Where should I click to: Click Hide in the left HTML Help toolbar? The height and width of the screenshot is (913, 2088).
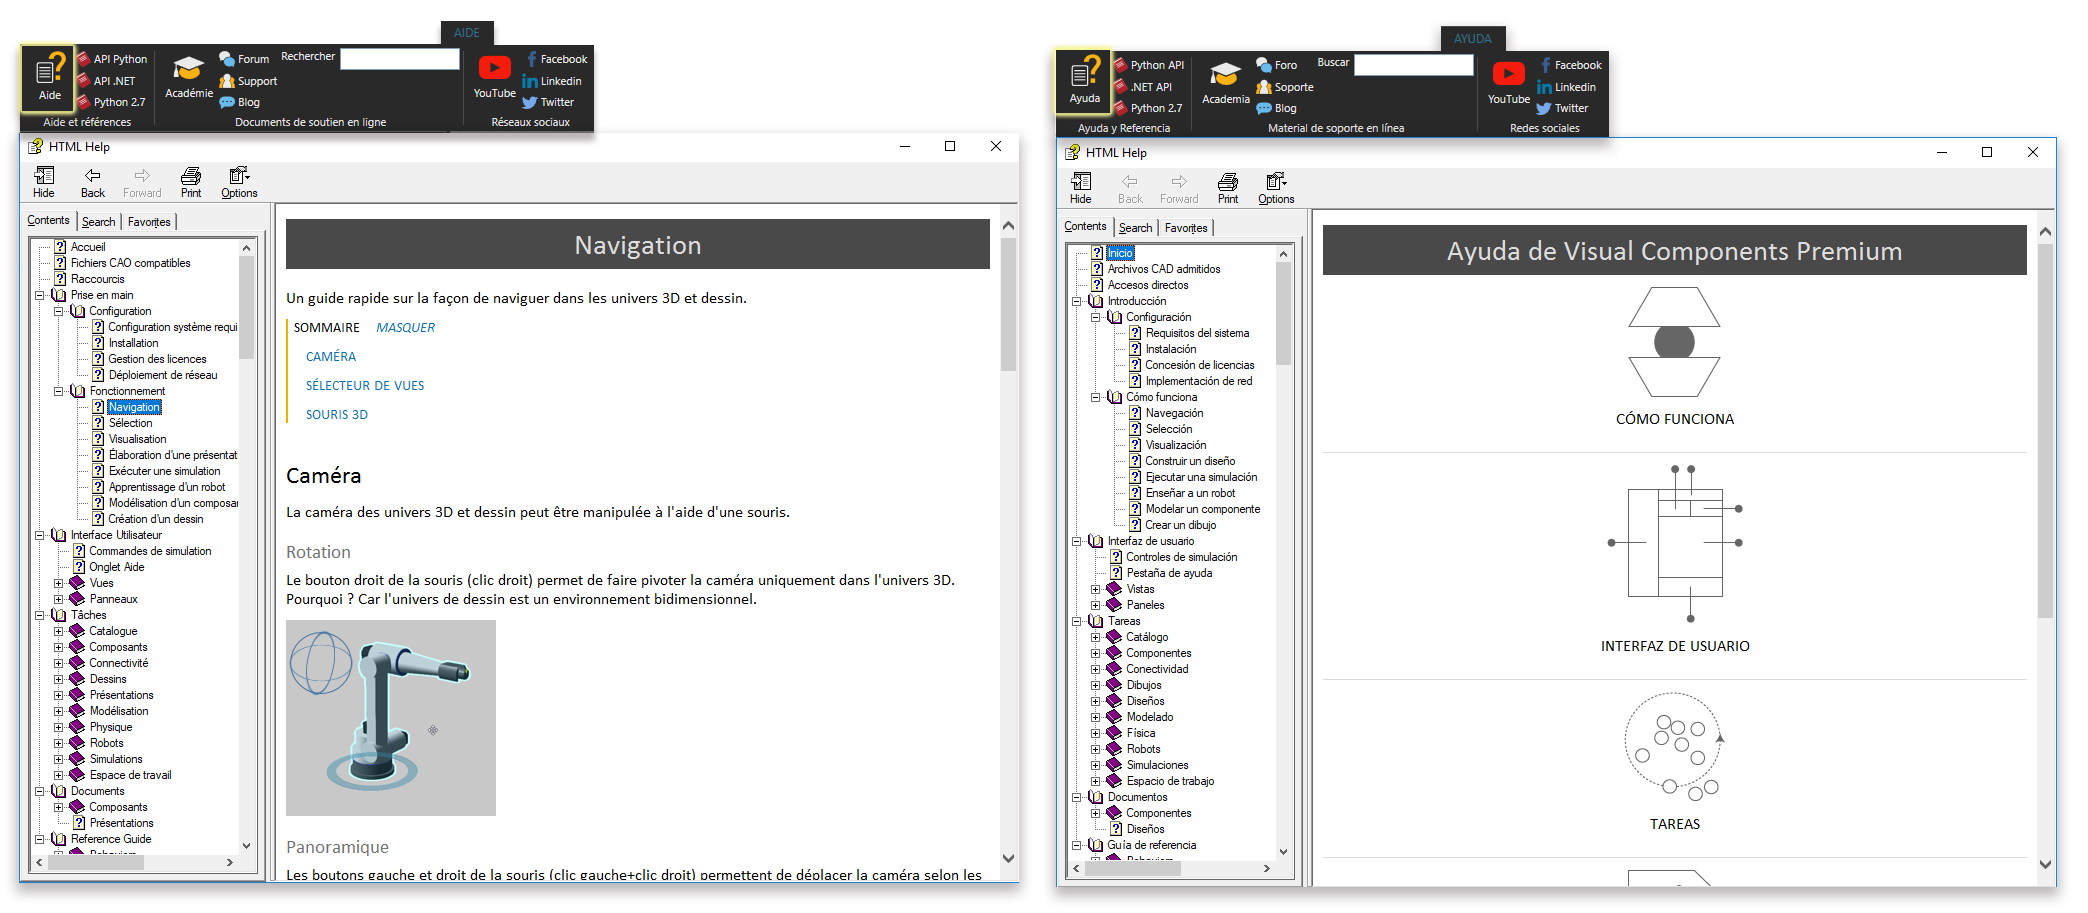[44, 182]
